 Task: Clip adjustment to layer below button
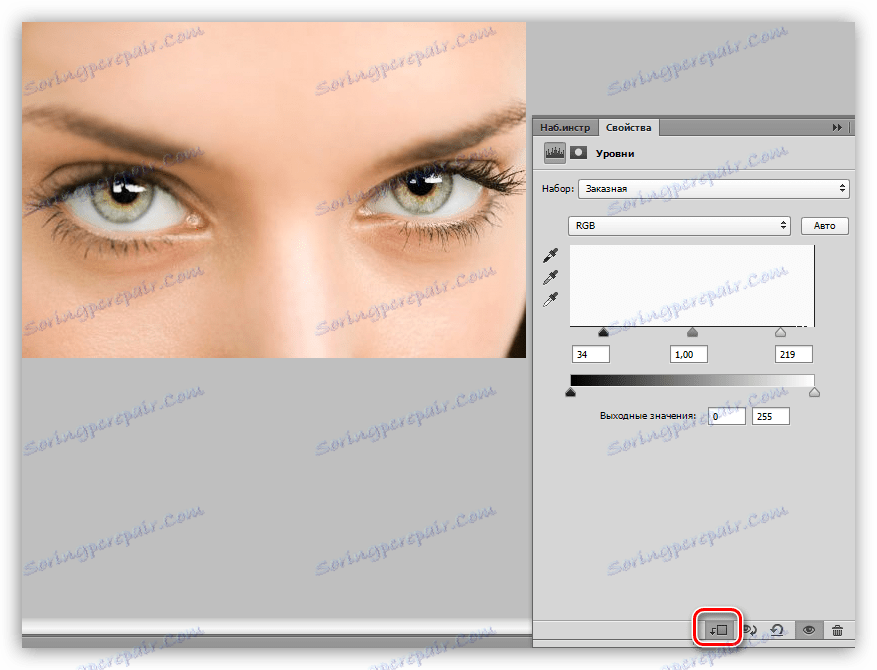coord(718,630)
